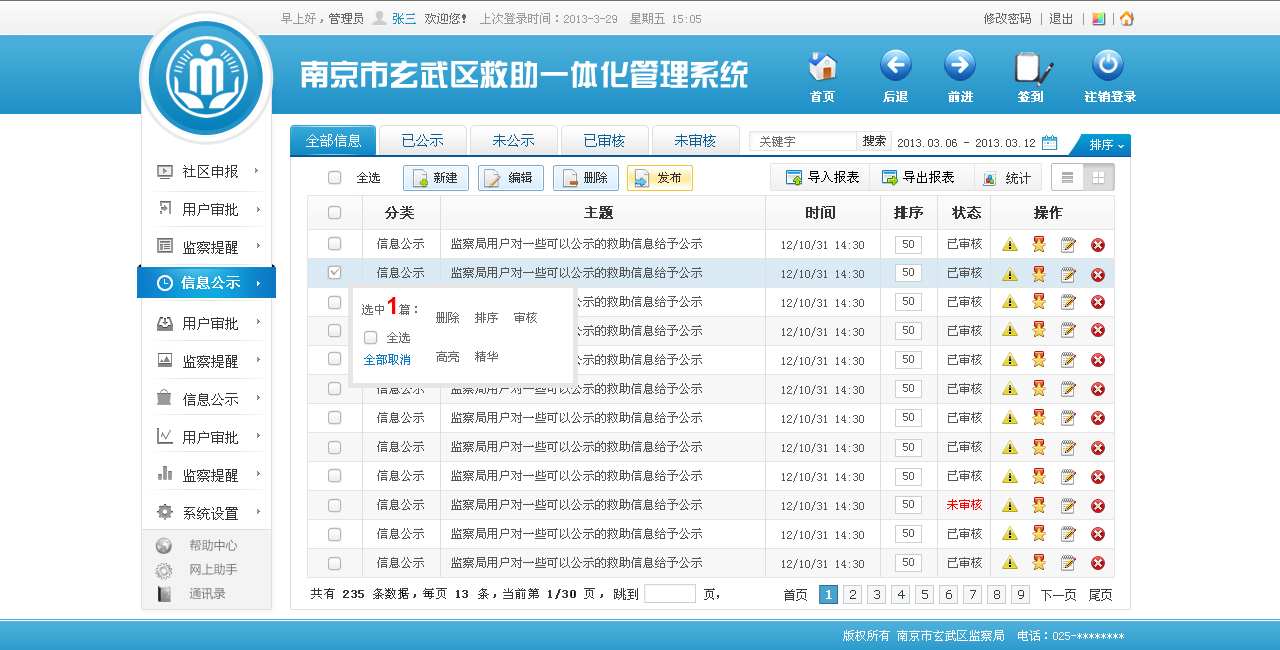Click 修改密码 link at top
The image size is (1280, 650).
point(1007,19)
